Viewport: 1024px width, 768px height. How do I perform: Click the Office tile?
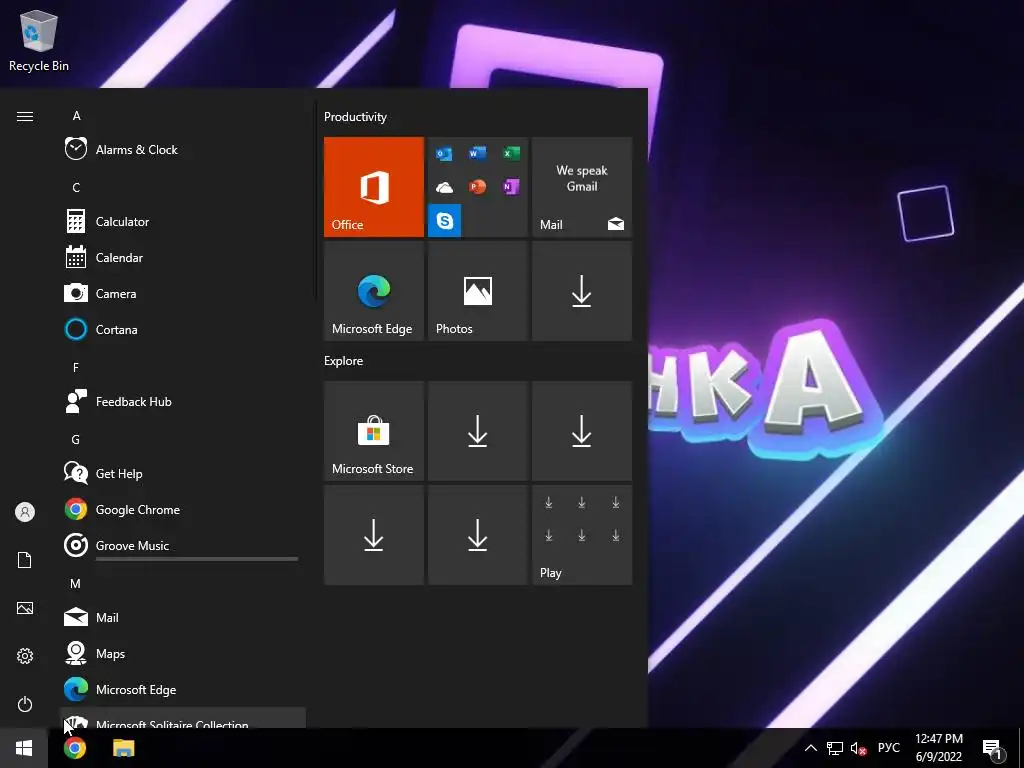coord(374,187)
